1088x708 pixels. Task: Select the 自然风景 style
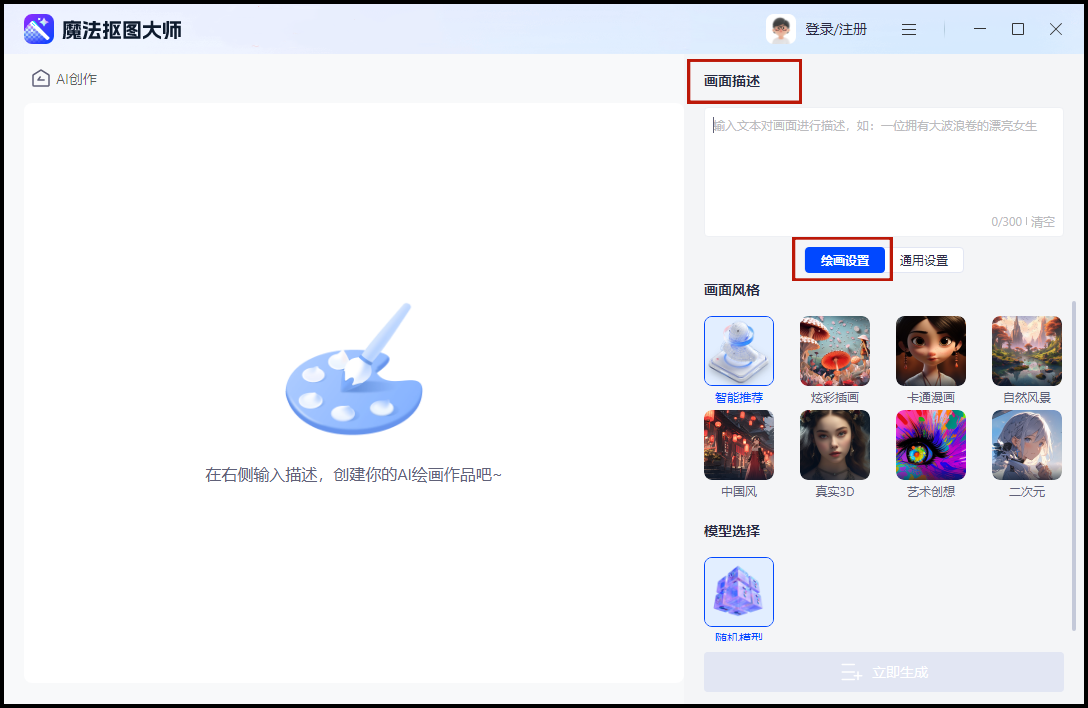point(1026,351)
